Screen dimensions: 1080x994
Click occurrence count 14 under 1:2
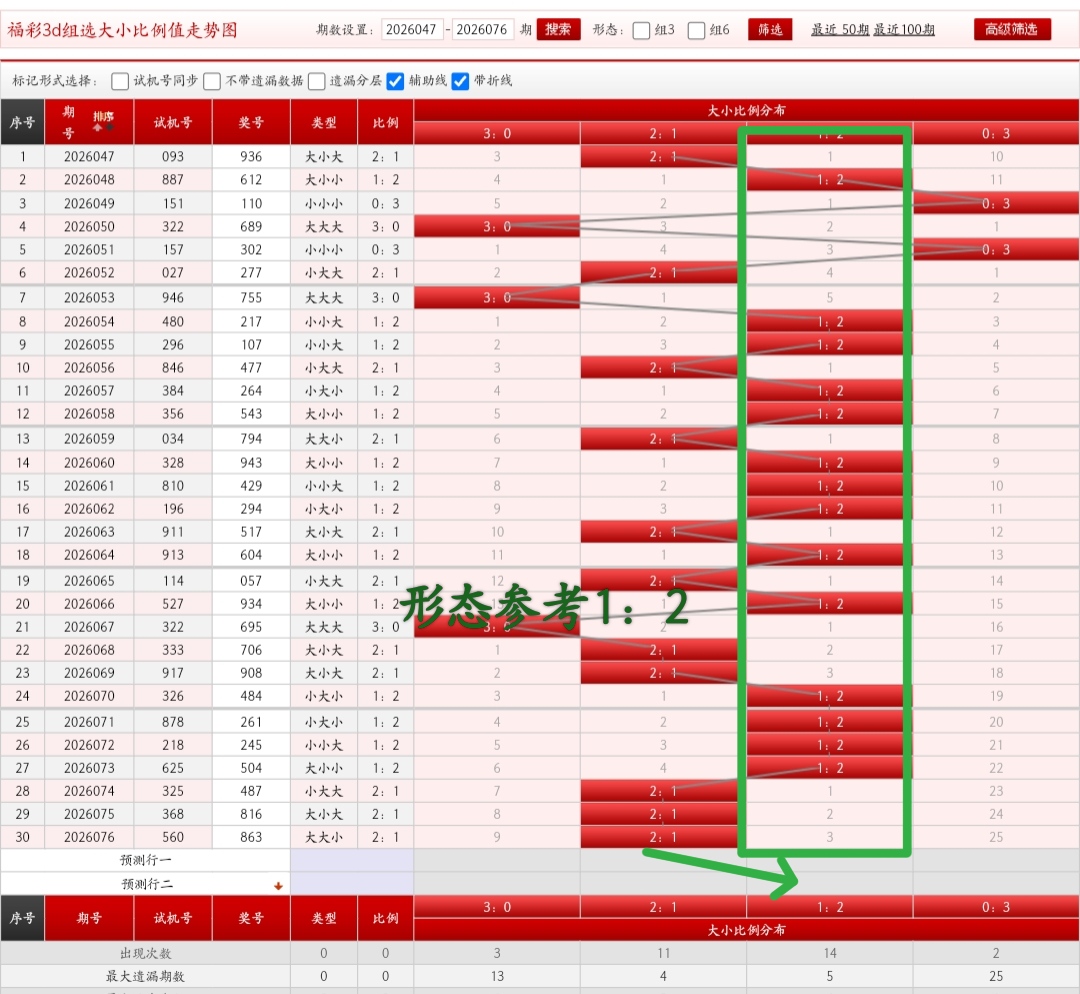(829, 953)
